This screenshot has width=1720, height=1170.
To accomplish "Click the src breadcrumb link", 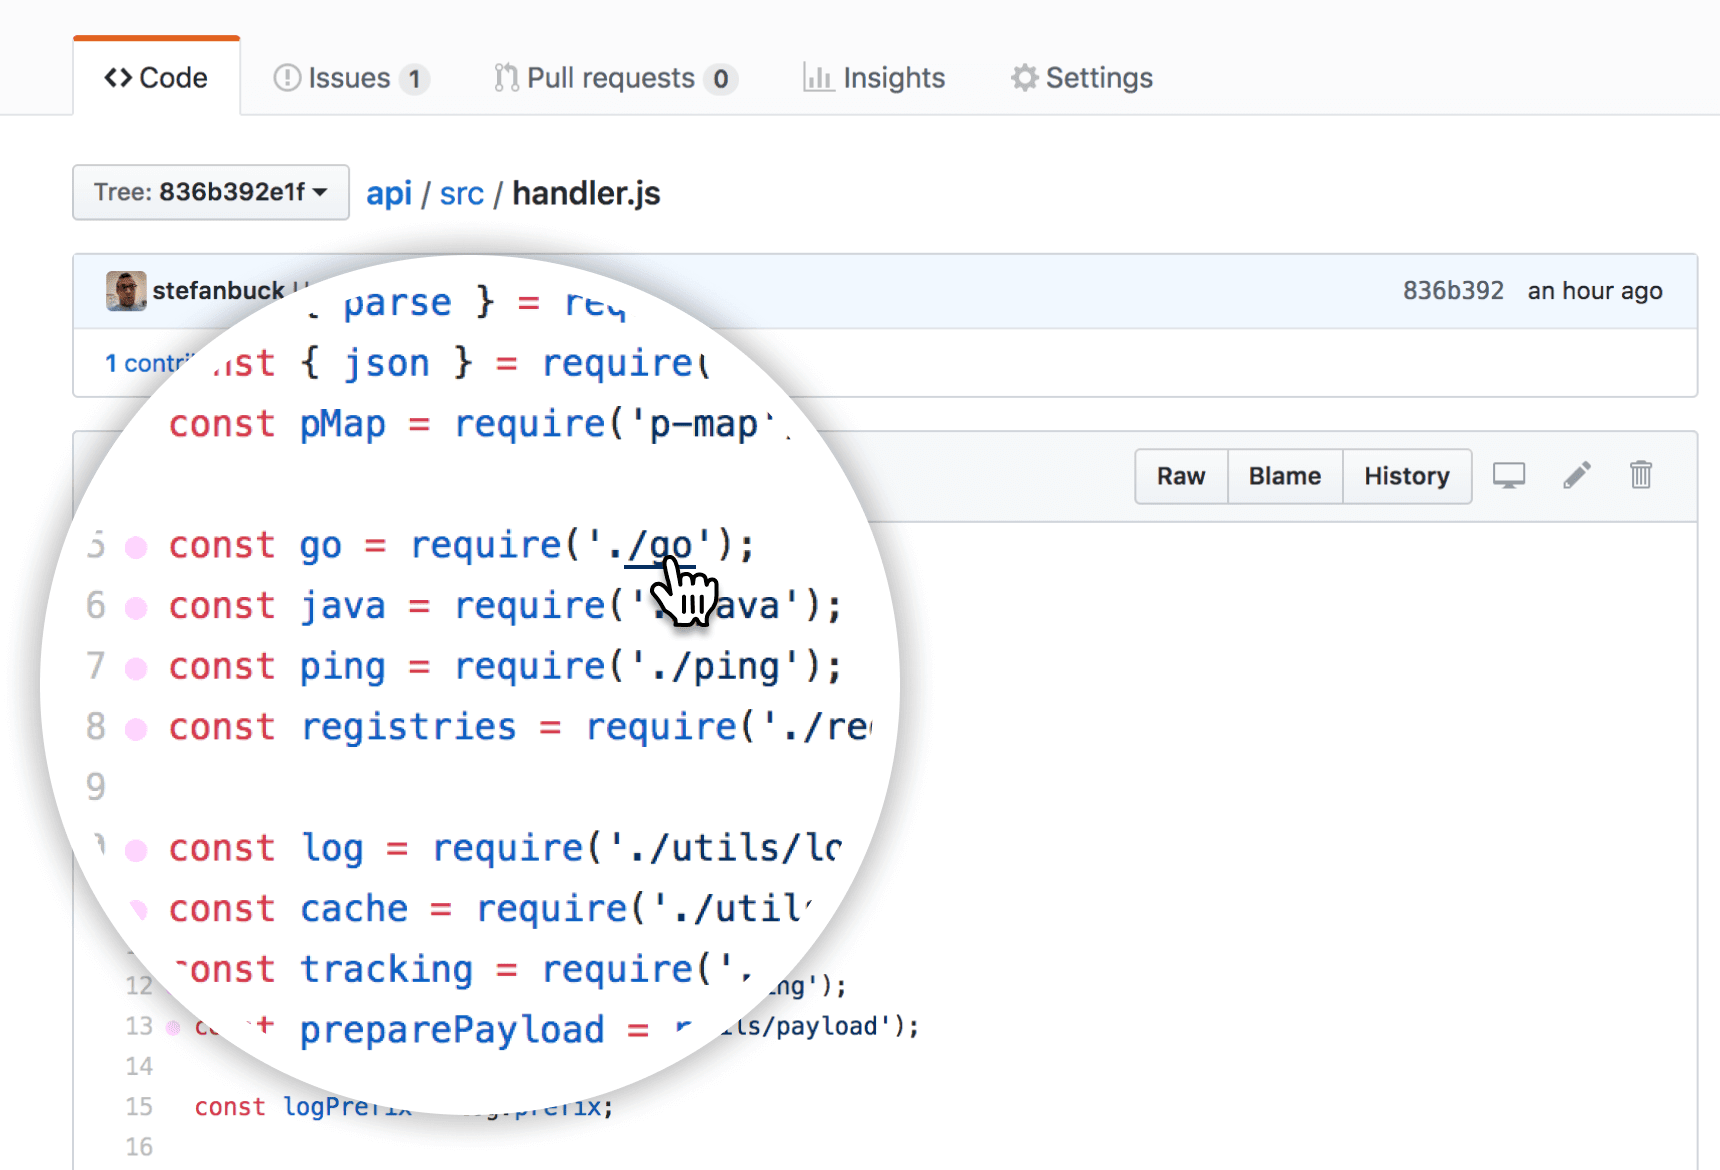I will click(462, 193).
